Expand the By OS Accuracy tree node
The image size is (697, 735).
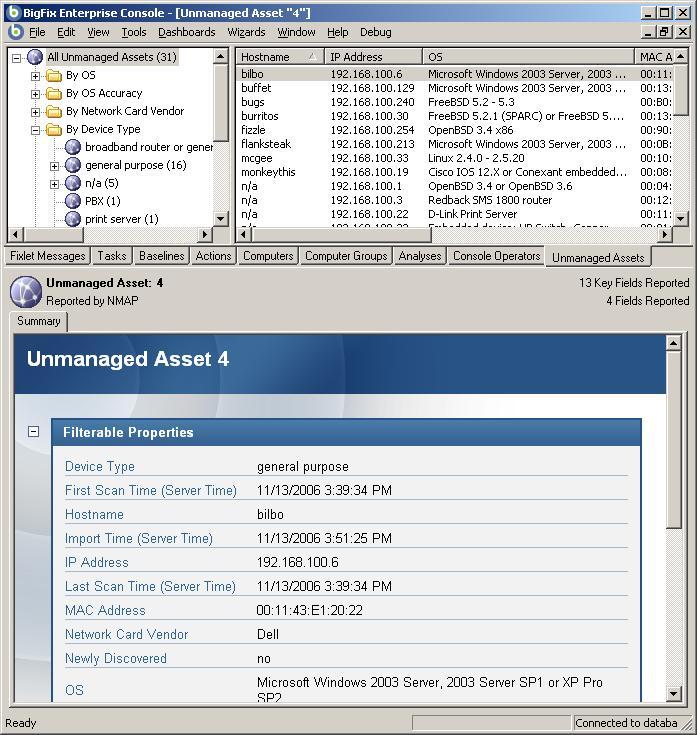[35, 94]
